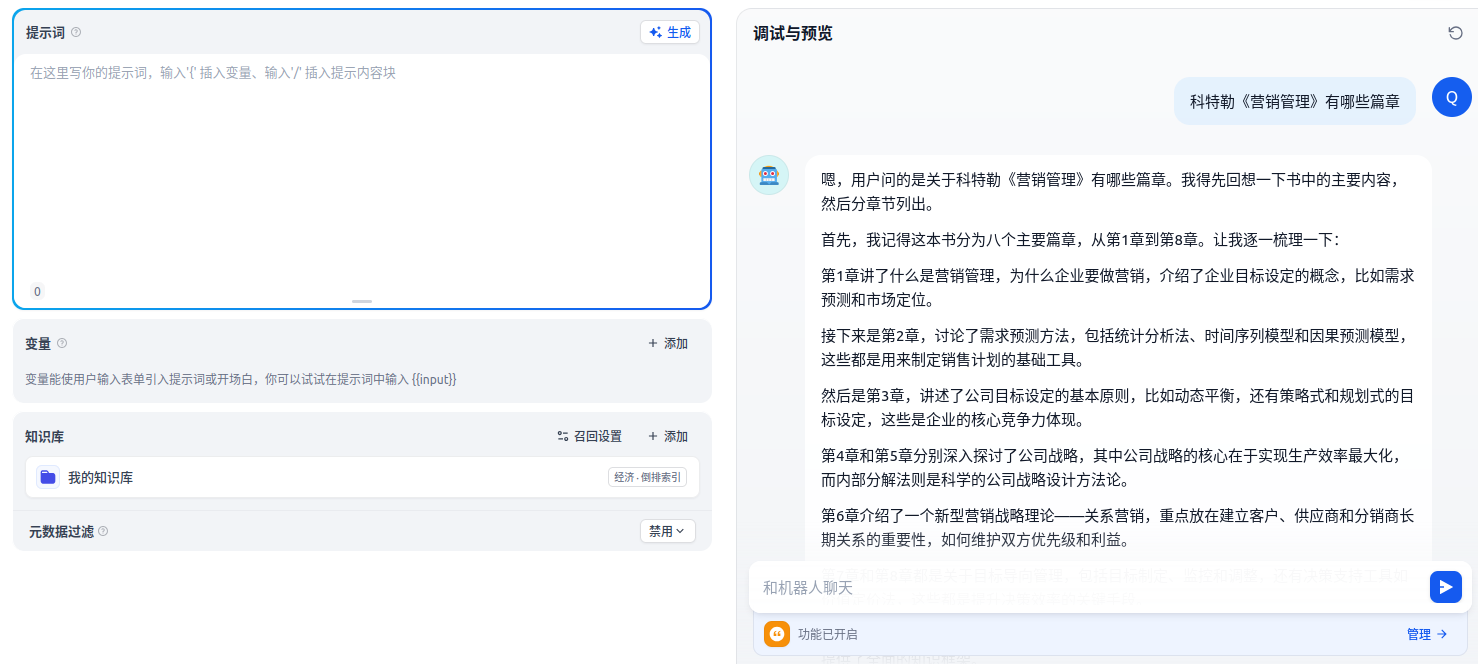Viewport: 1478px width, 664px height.
Task: Add a knowledge base via 添加
Action: pyautogui.click(x=668, y=436)
